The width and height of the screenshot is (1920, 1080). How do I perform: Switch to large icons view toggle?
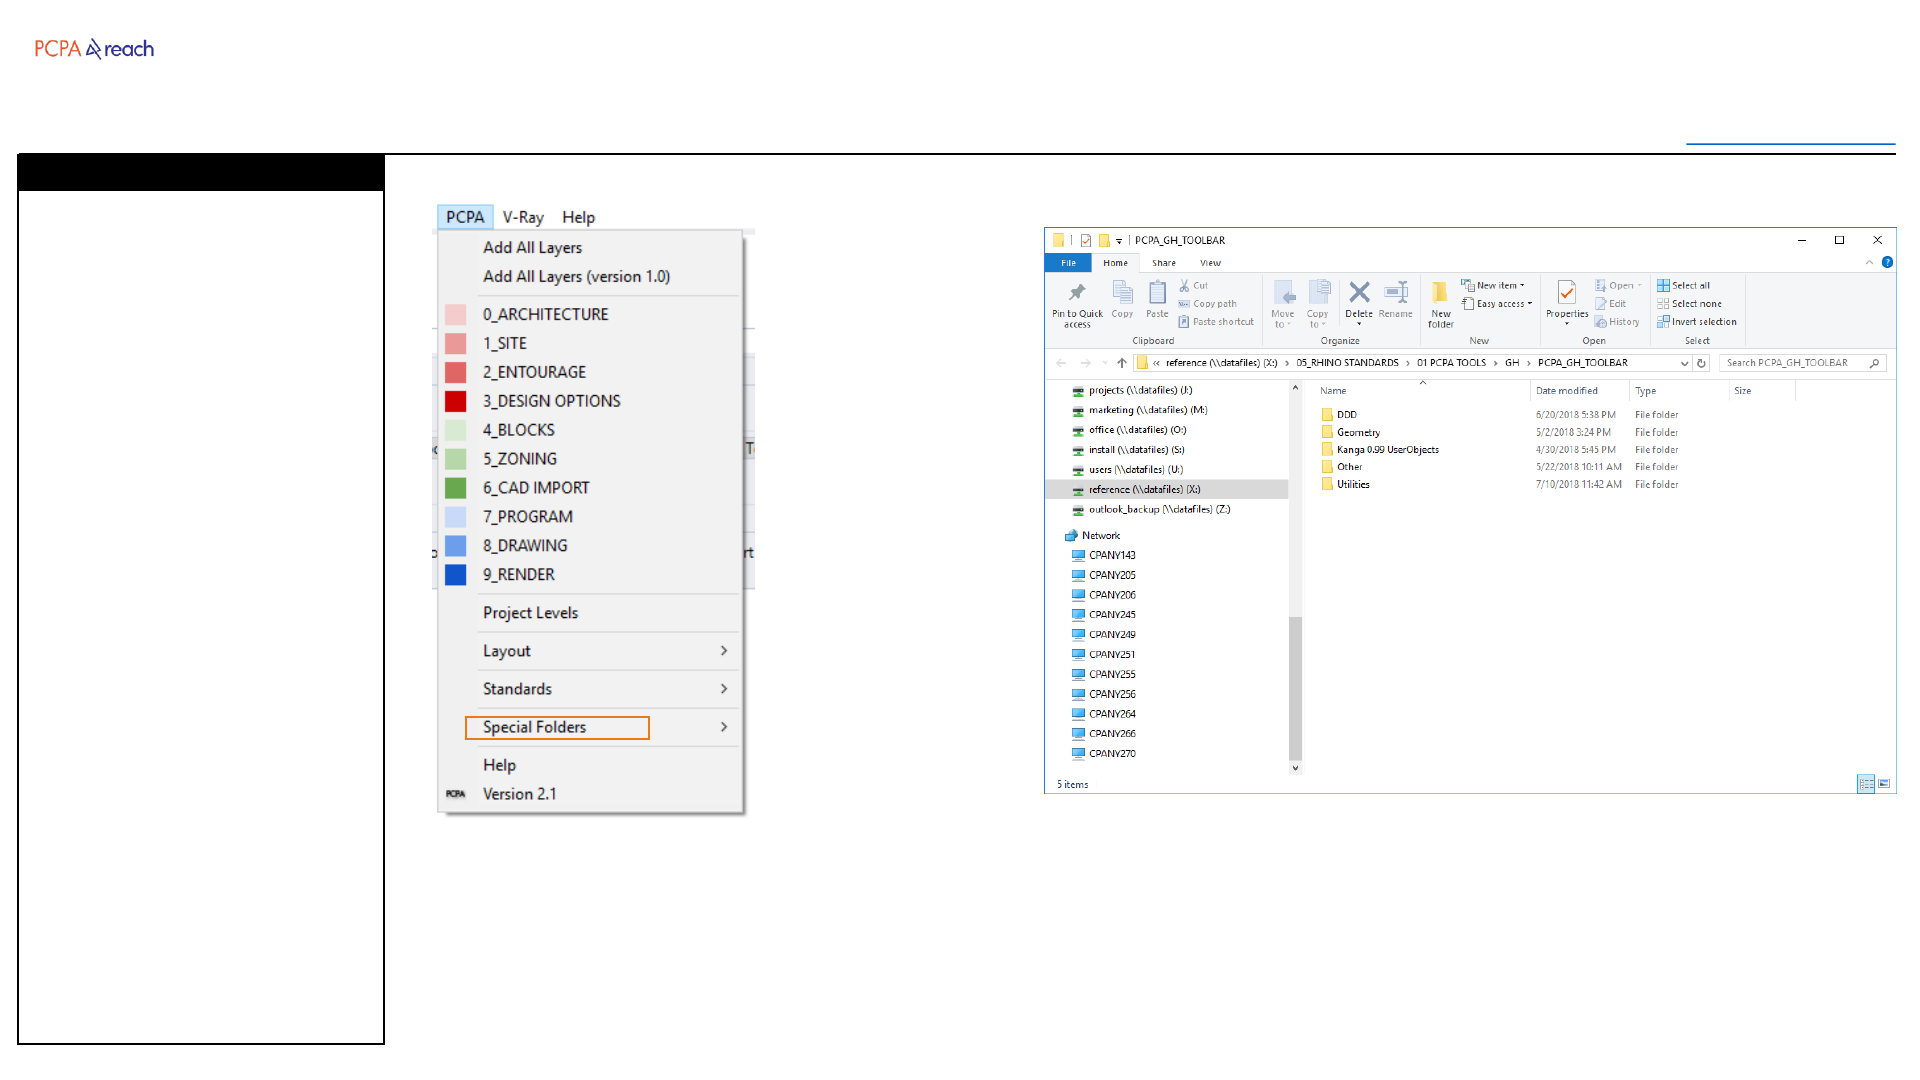coord(1884,784)
